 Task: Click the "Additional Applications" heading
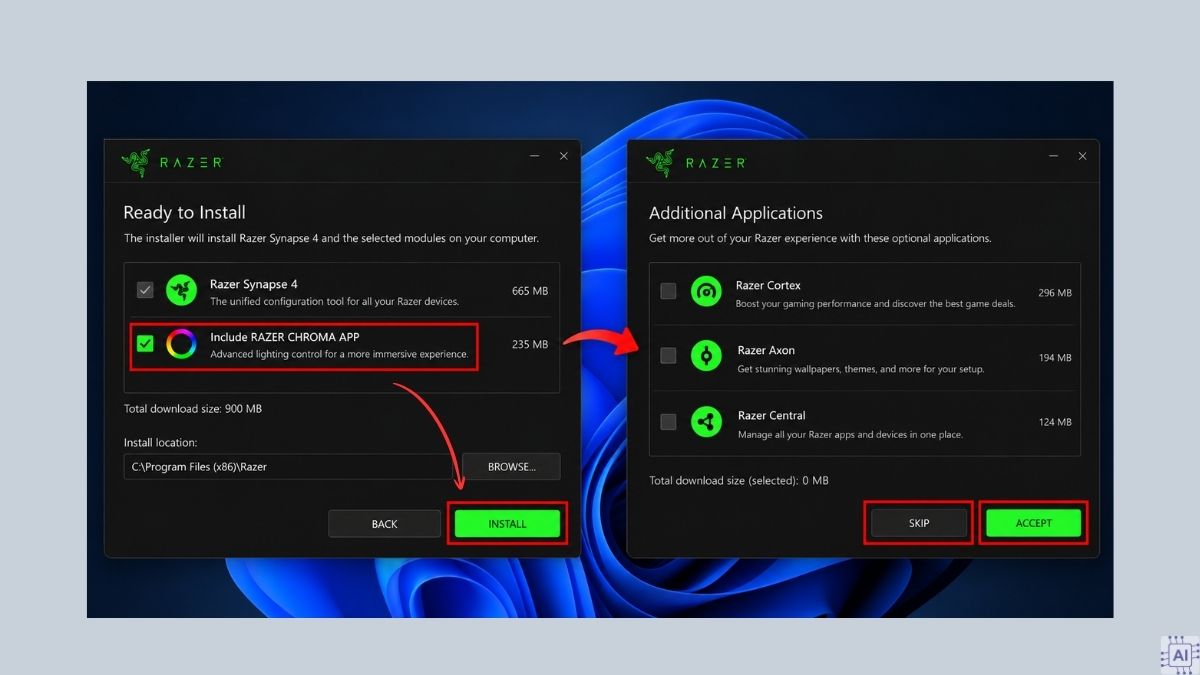coord(736,213)
